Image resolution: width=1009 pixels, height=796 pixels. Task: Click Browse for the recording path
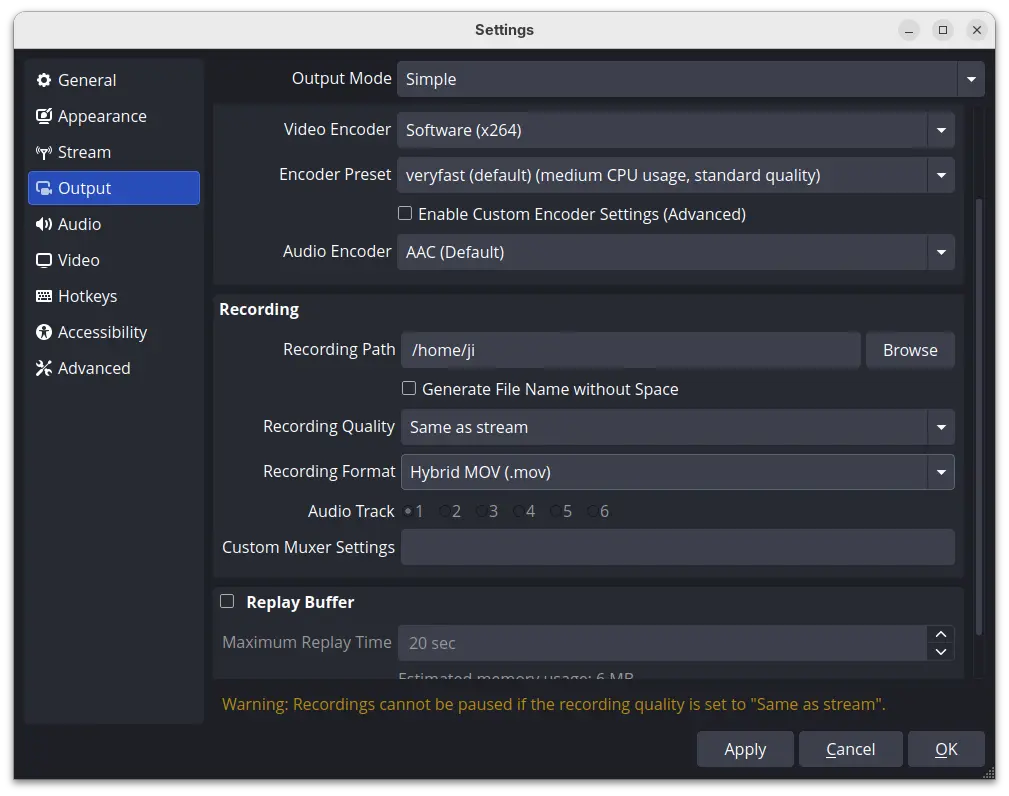coord(910,350)
